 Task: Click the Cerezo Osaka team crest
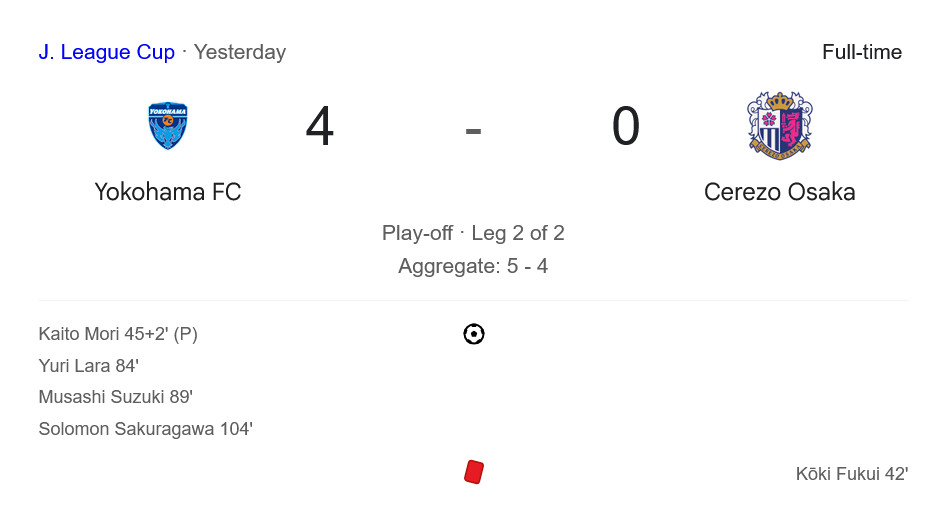click(x=780, y=126)
